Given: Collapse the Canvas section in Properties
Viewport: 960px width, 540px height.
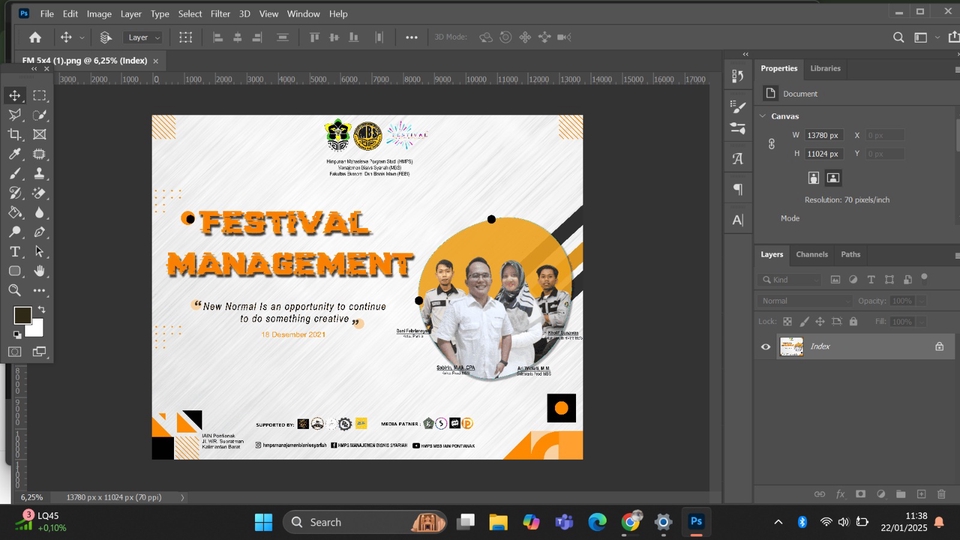Looking at the screenshot, I should coord(763,116).
